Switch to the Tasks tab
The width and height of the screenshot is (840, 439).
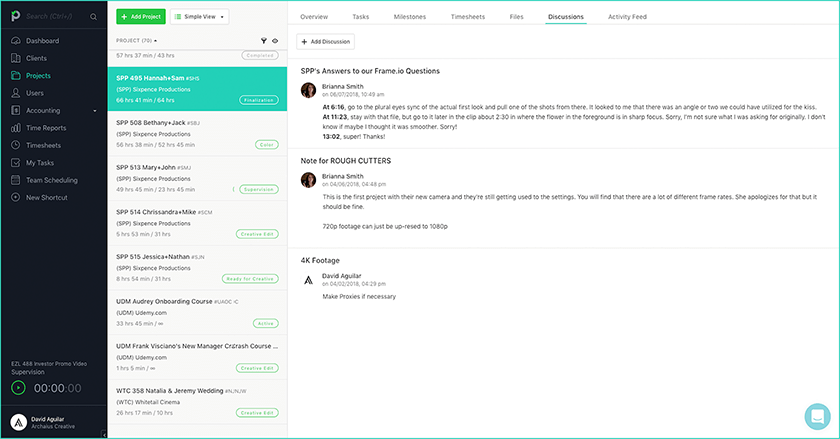361,17
